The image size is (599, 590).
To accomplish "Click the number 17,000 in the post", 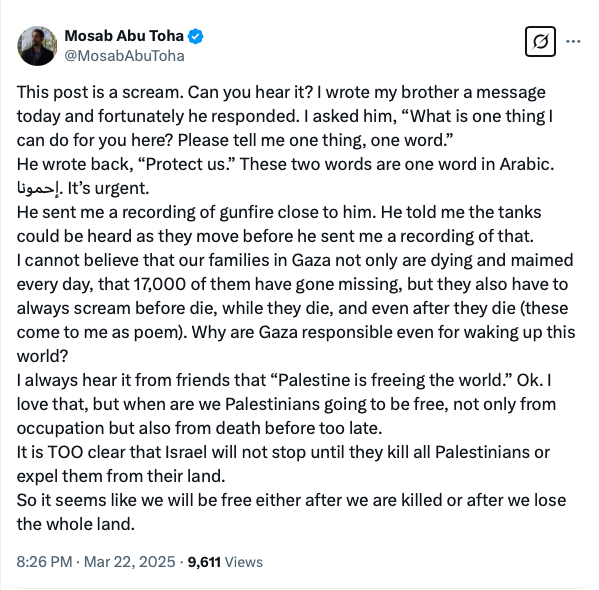I will tap(160, 284).
